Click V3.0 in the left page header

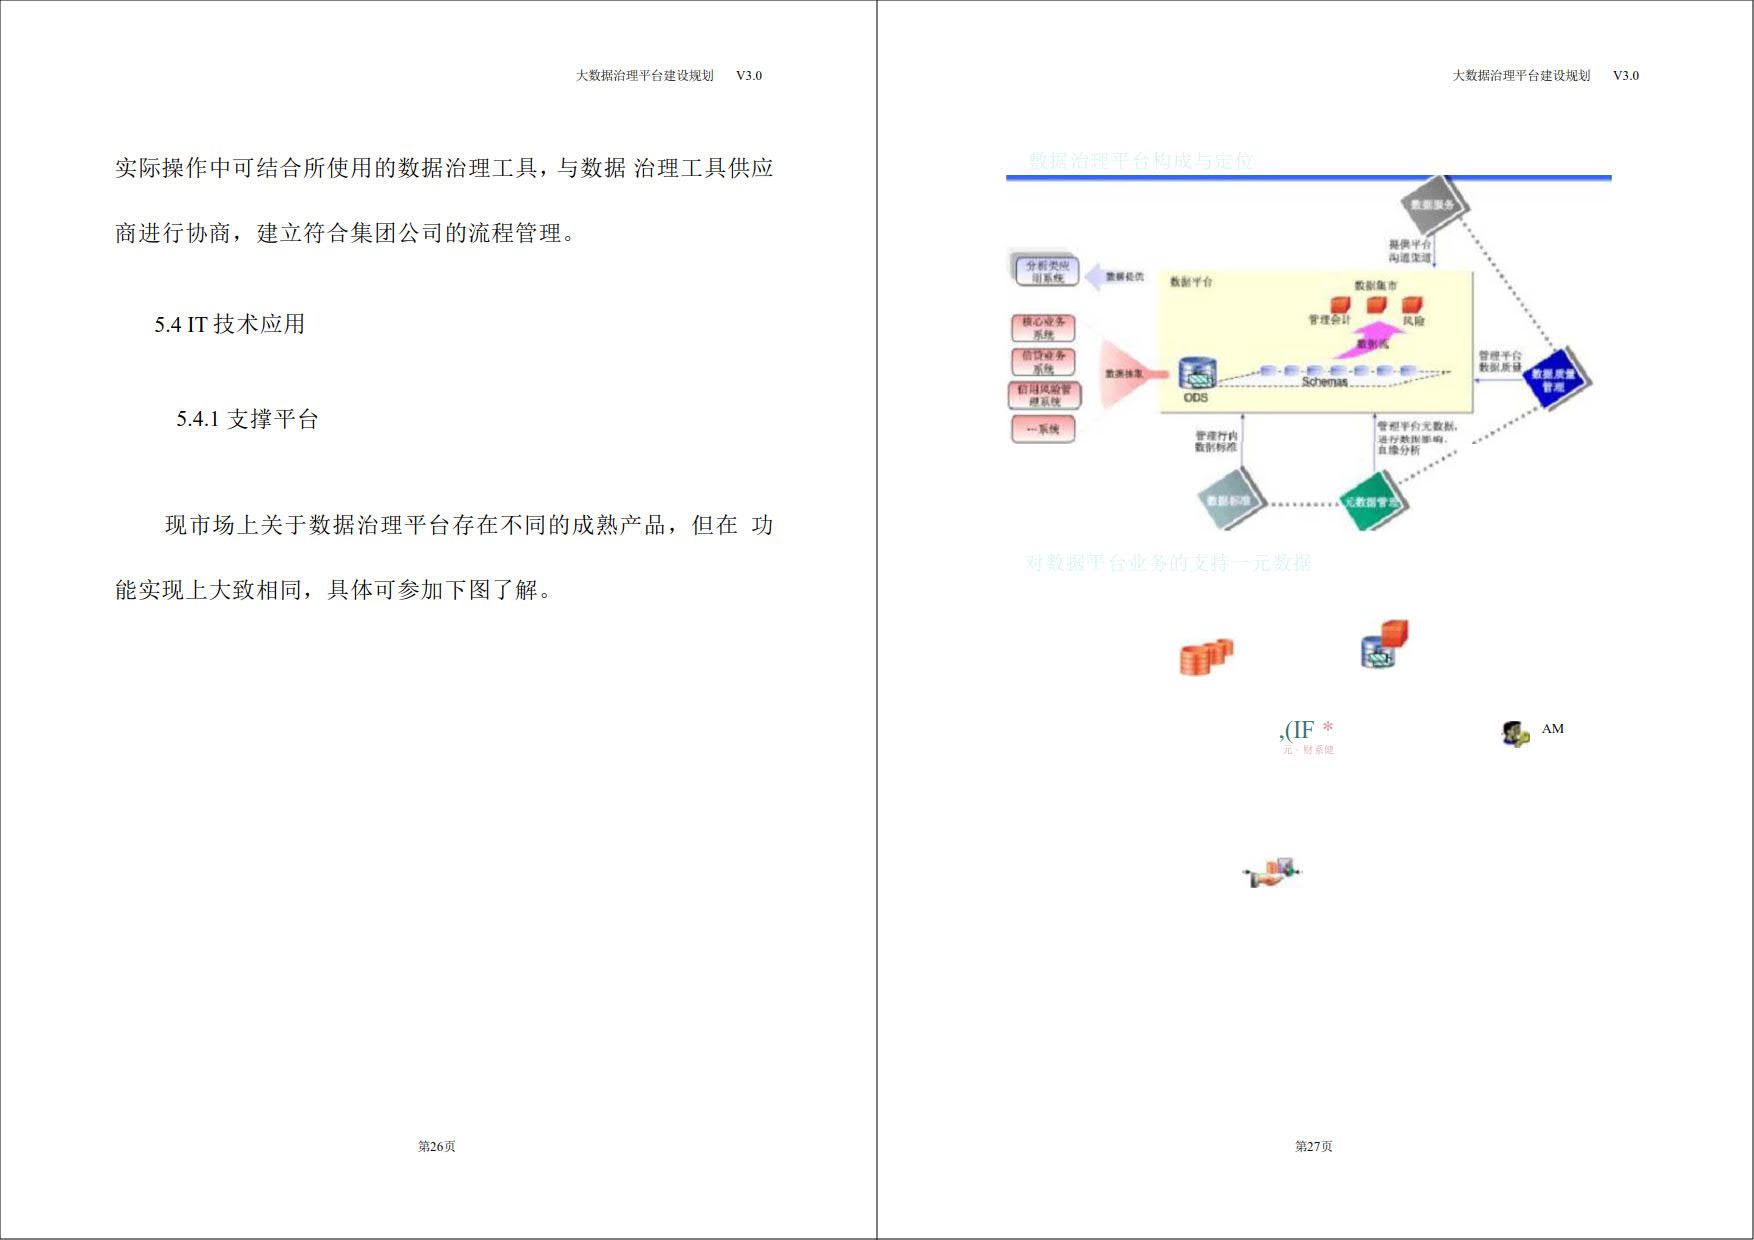point(749,75)
